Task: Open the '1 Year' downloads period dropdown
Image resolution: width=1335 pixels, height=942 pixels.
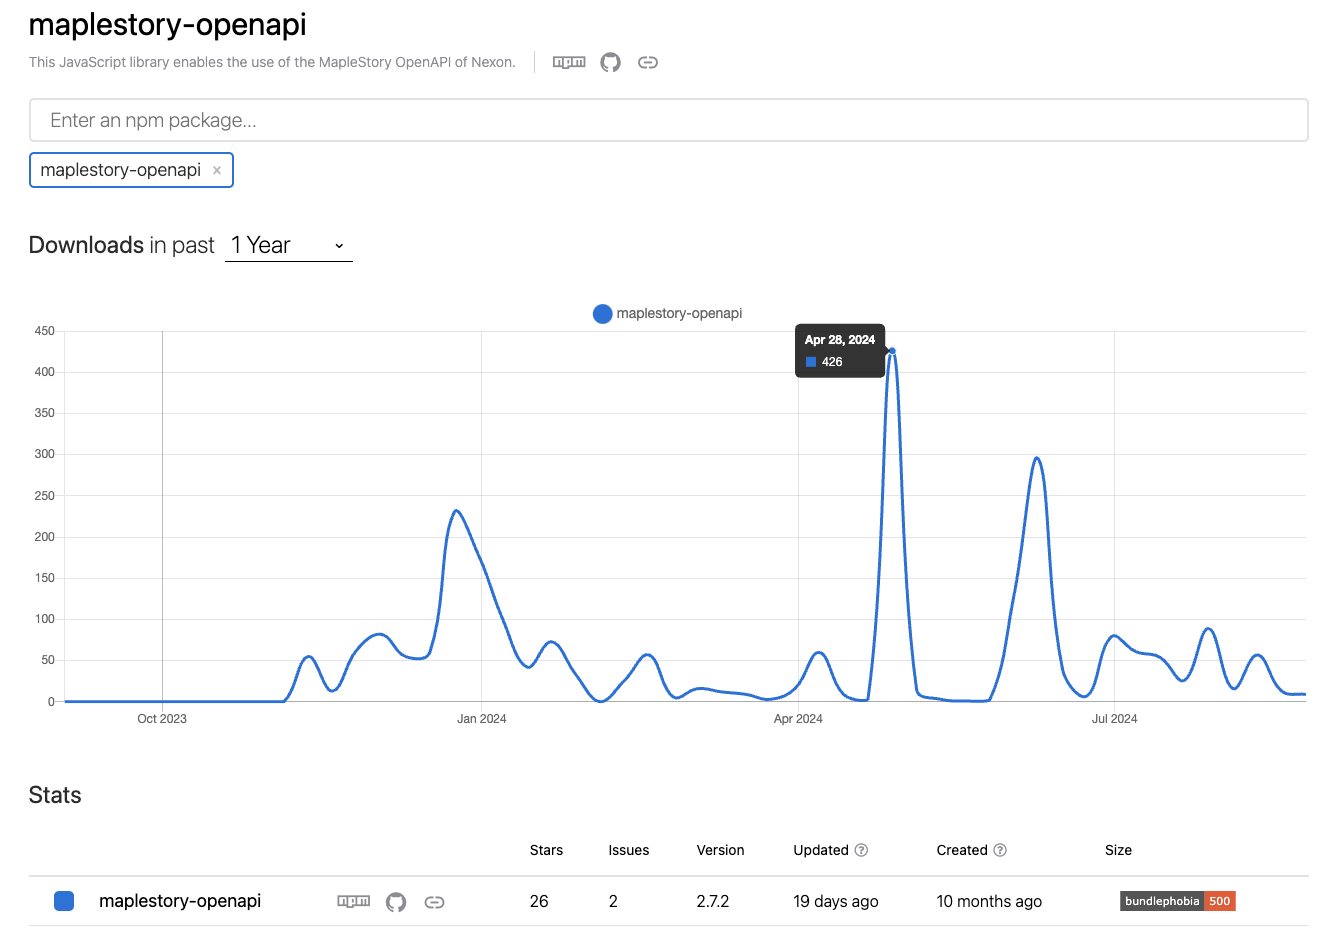Action: pos(289,245)
